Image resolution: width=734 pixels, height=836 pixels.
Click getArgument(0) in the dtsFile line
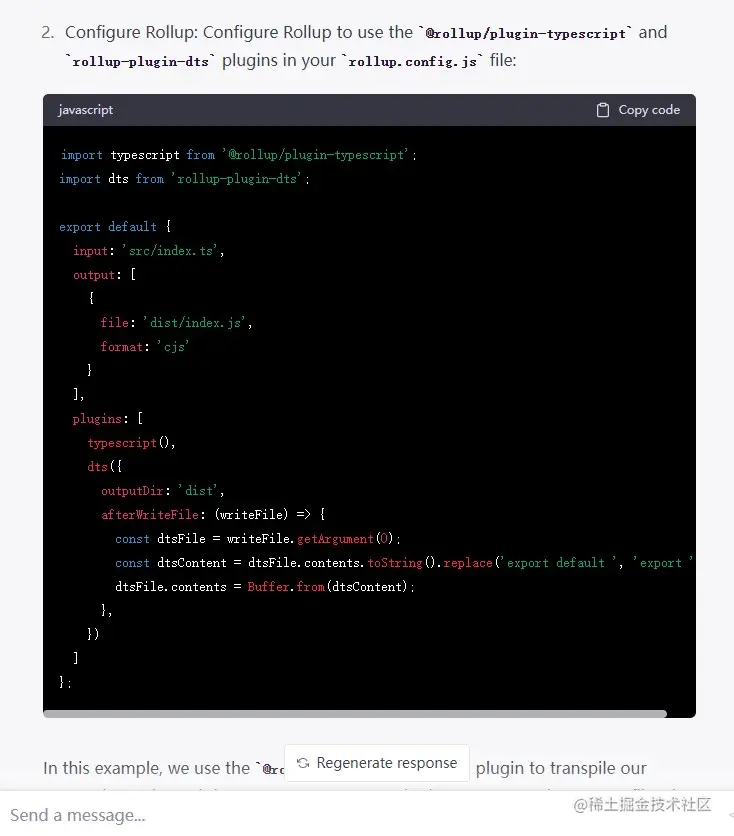[345, 538]
